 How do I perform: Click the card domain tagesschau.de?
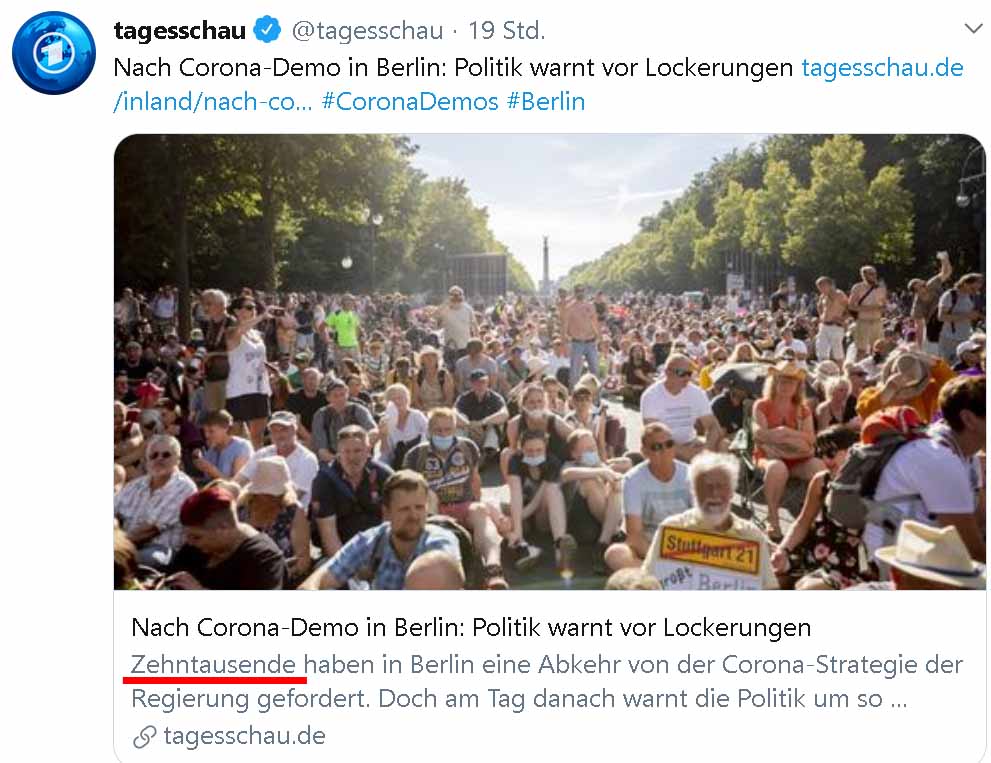click(245, 736)
